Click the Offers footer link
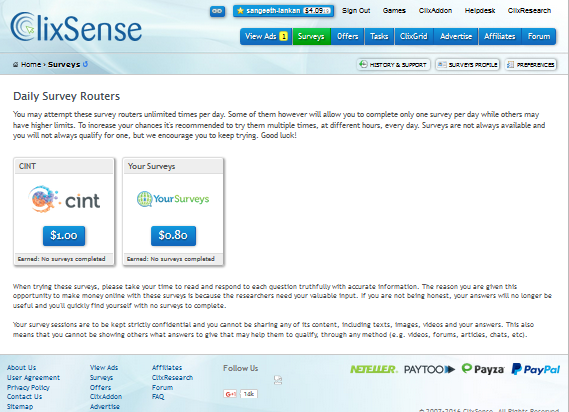The width and height of the screenshot is (569, 412). (100, 387)
